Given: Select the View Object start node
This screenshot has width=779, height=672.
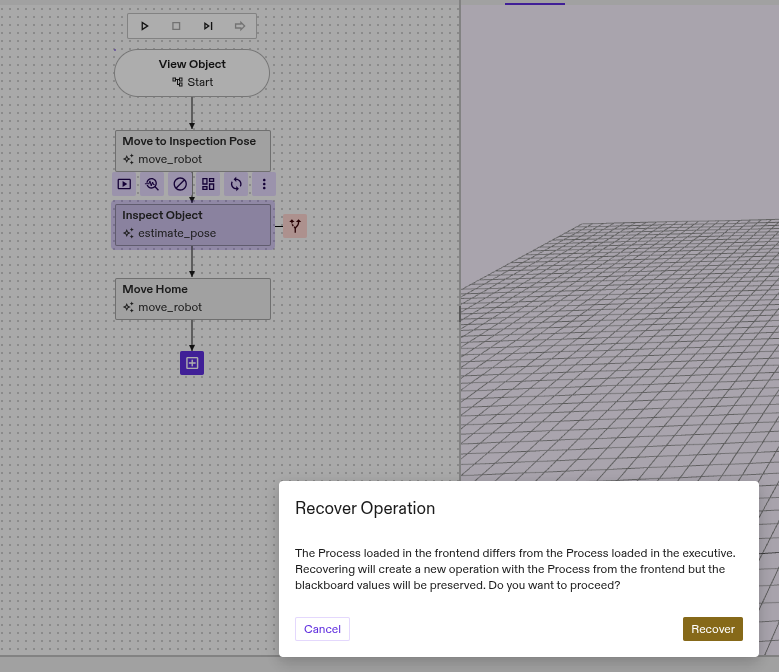Looking at the screenshot, I should (192, 73).
